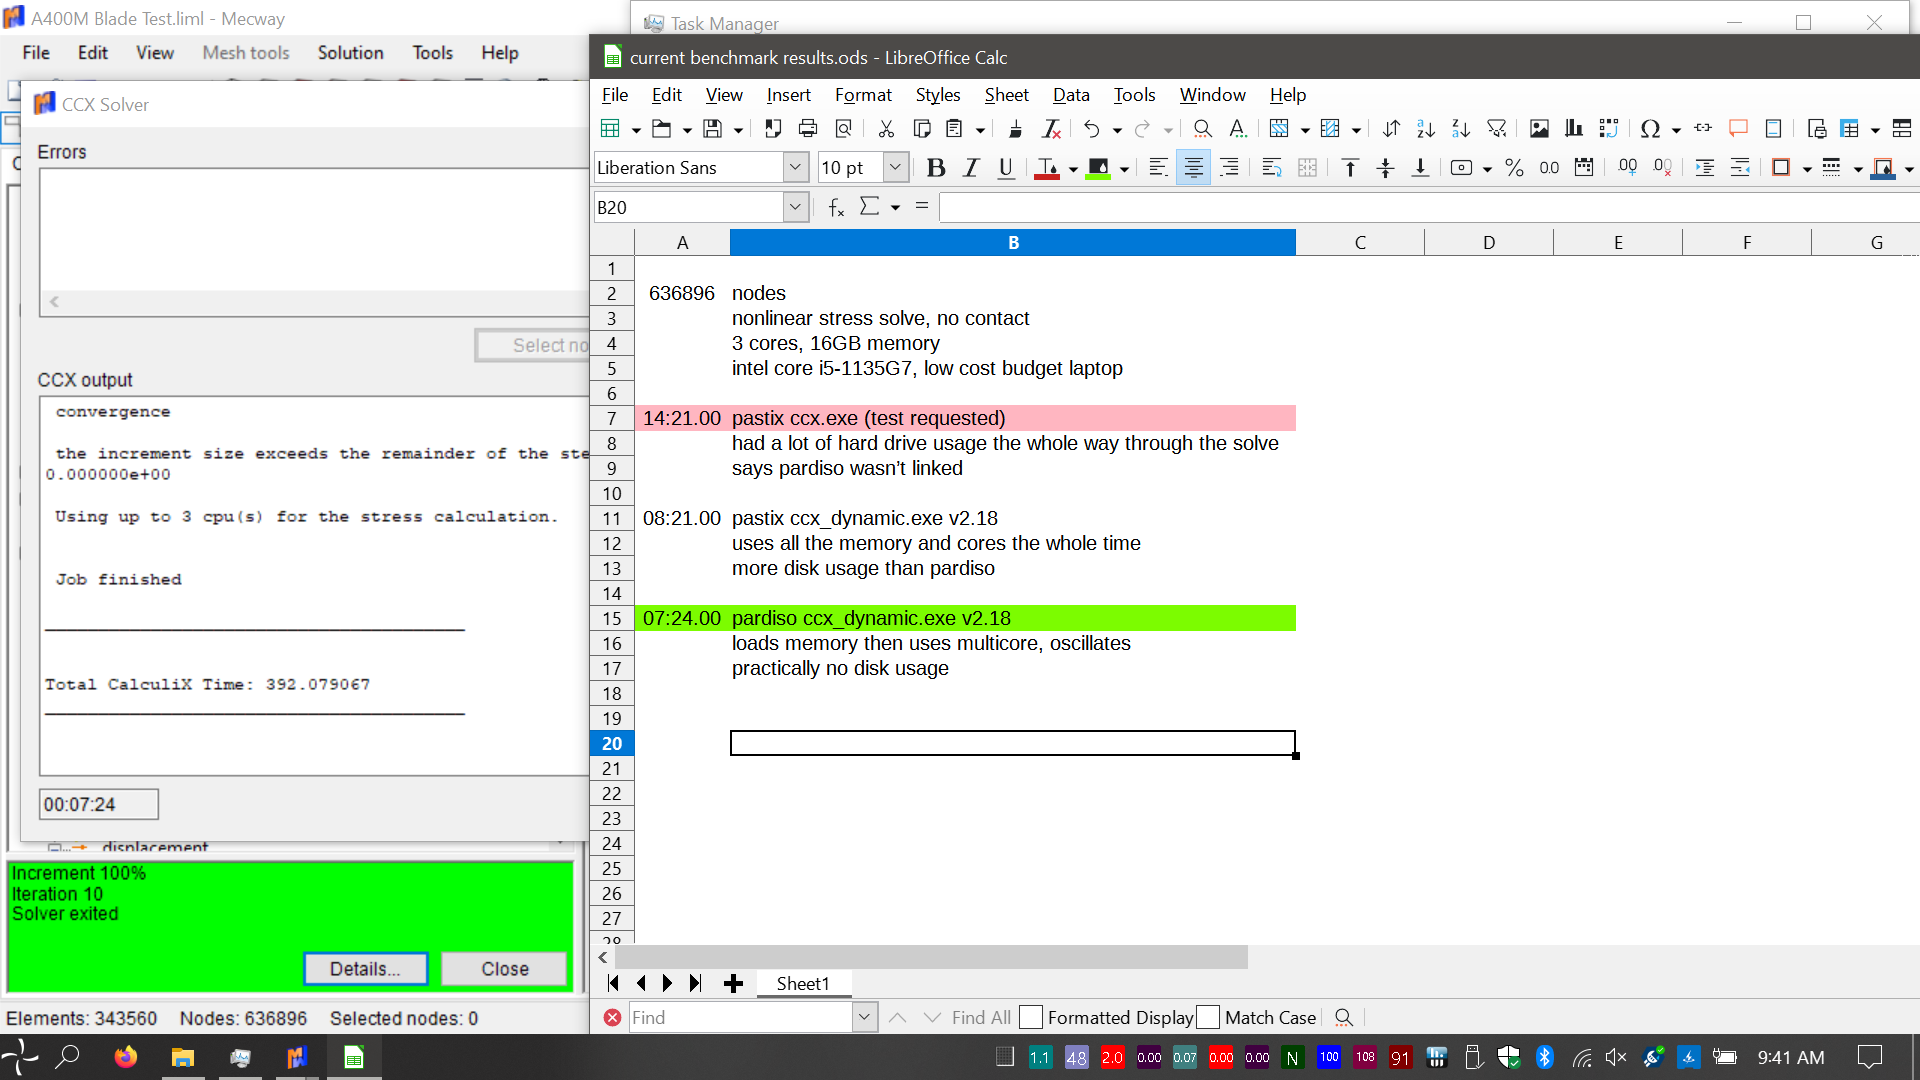The height and width of the screenshot is (1080, 1920).
Task: Check the Match Case checkbox
Action: click(x=1208, y=1017)
